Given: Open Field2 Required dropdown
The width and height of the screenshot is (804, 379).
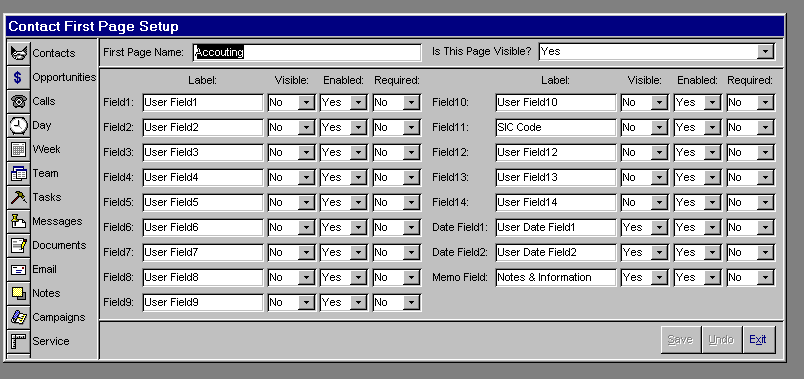Looking at the screenshot, I should (x=411, y=128).
